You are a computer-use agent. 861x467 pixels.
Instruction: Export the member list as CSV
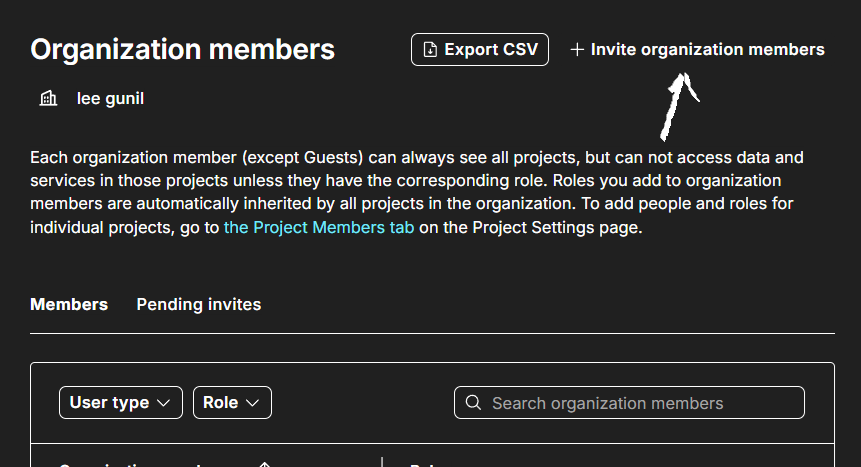click(x=480, y=49)
